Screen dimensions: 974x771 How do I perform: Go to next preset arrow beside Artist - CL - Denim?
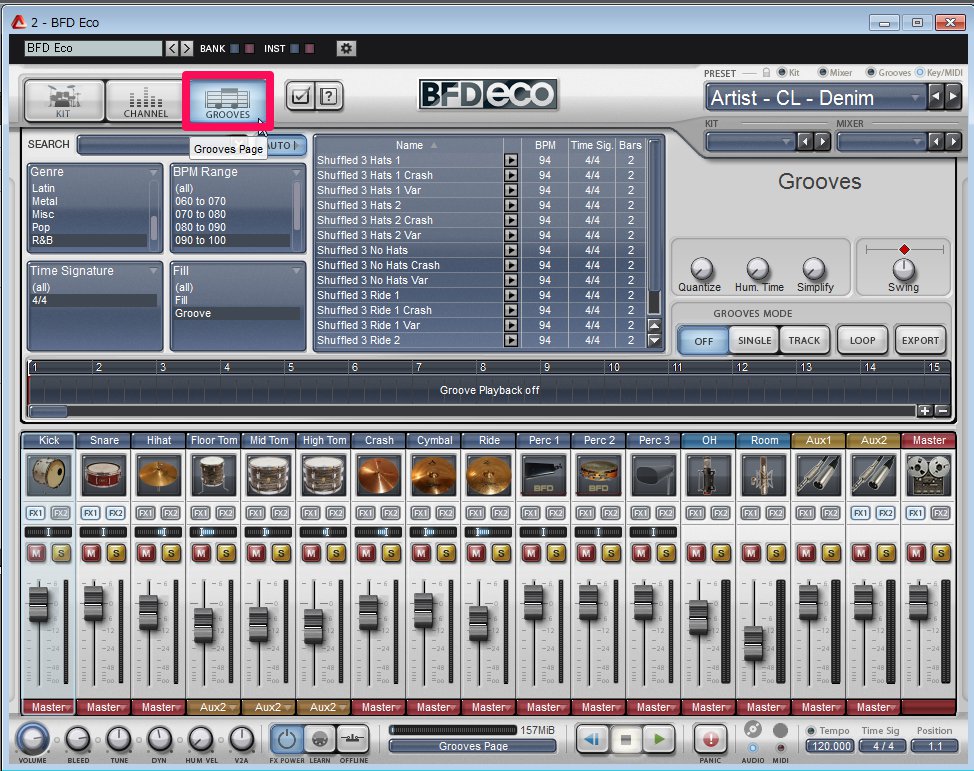pyautogui.click(x=952, y=97)
